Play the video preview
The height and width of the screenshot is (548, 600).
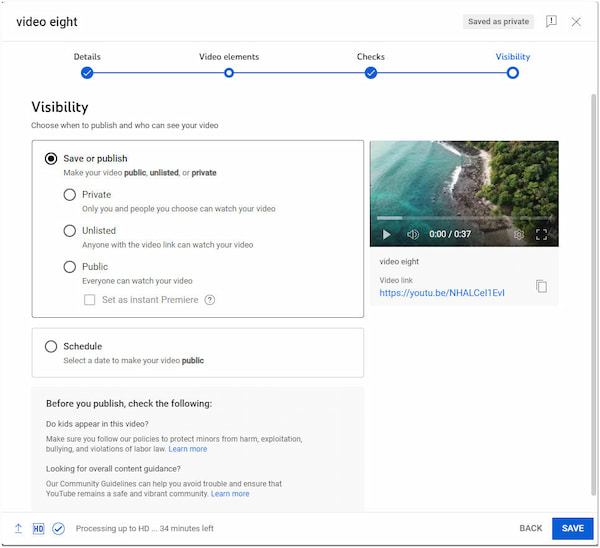point(387,235)
